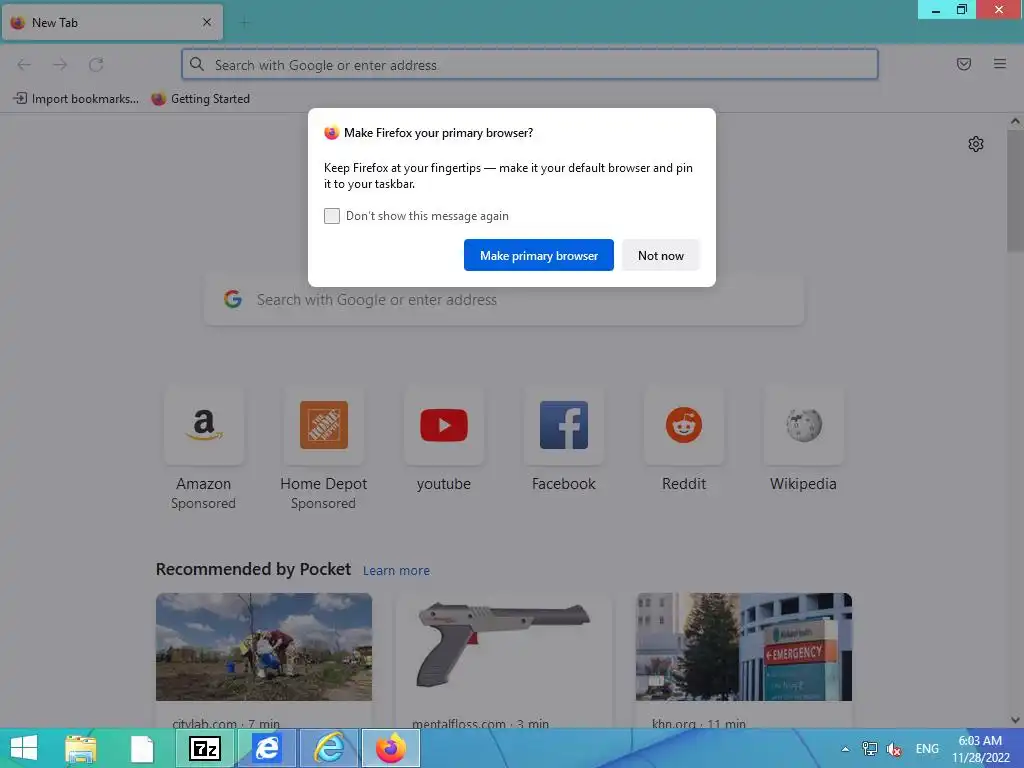Click the Forward navigation arrow
The width and height of the screenshot is (1024, 768).
coord(60,65)
